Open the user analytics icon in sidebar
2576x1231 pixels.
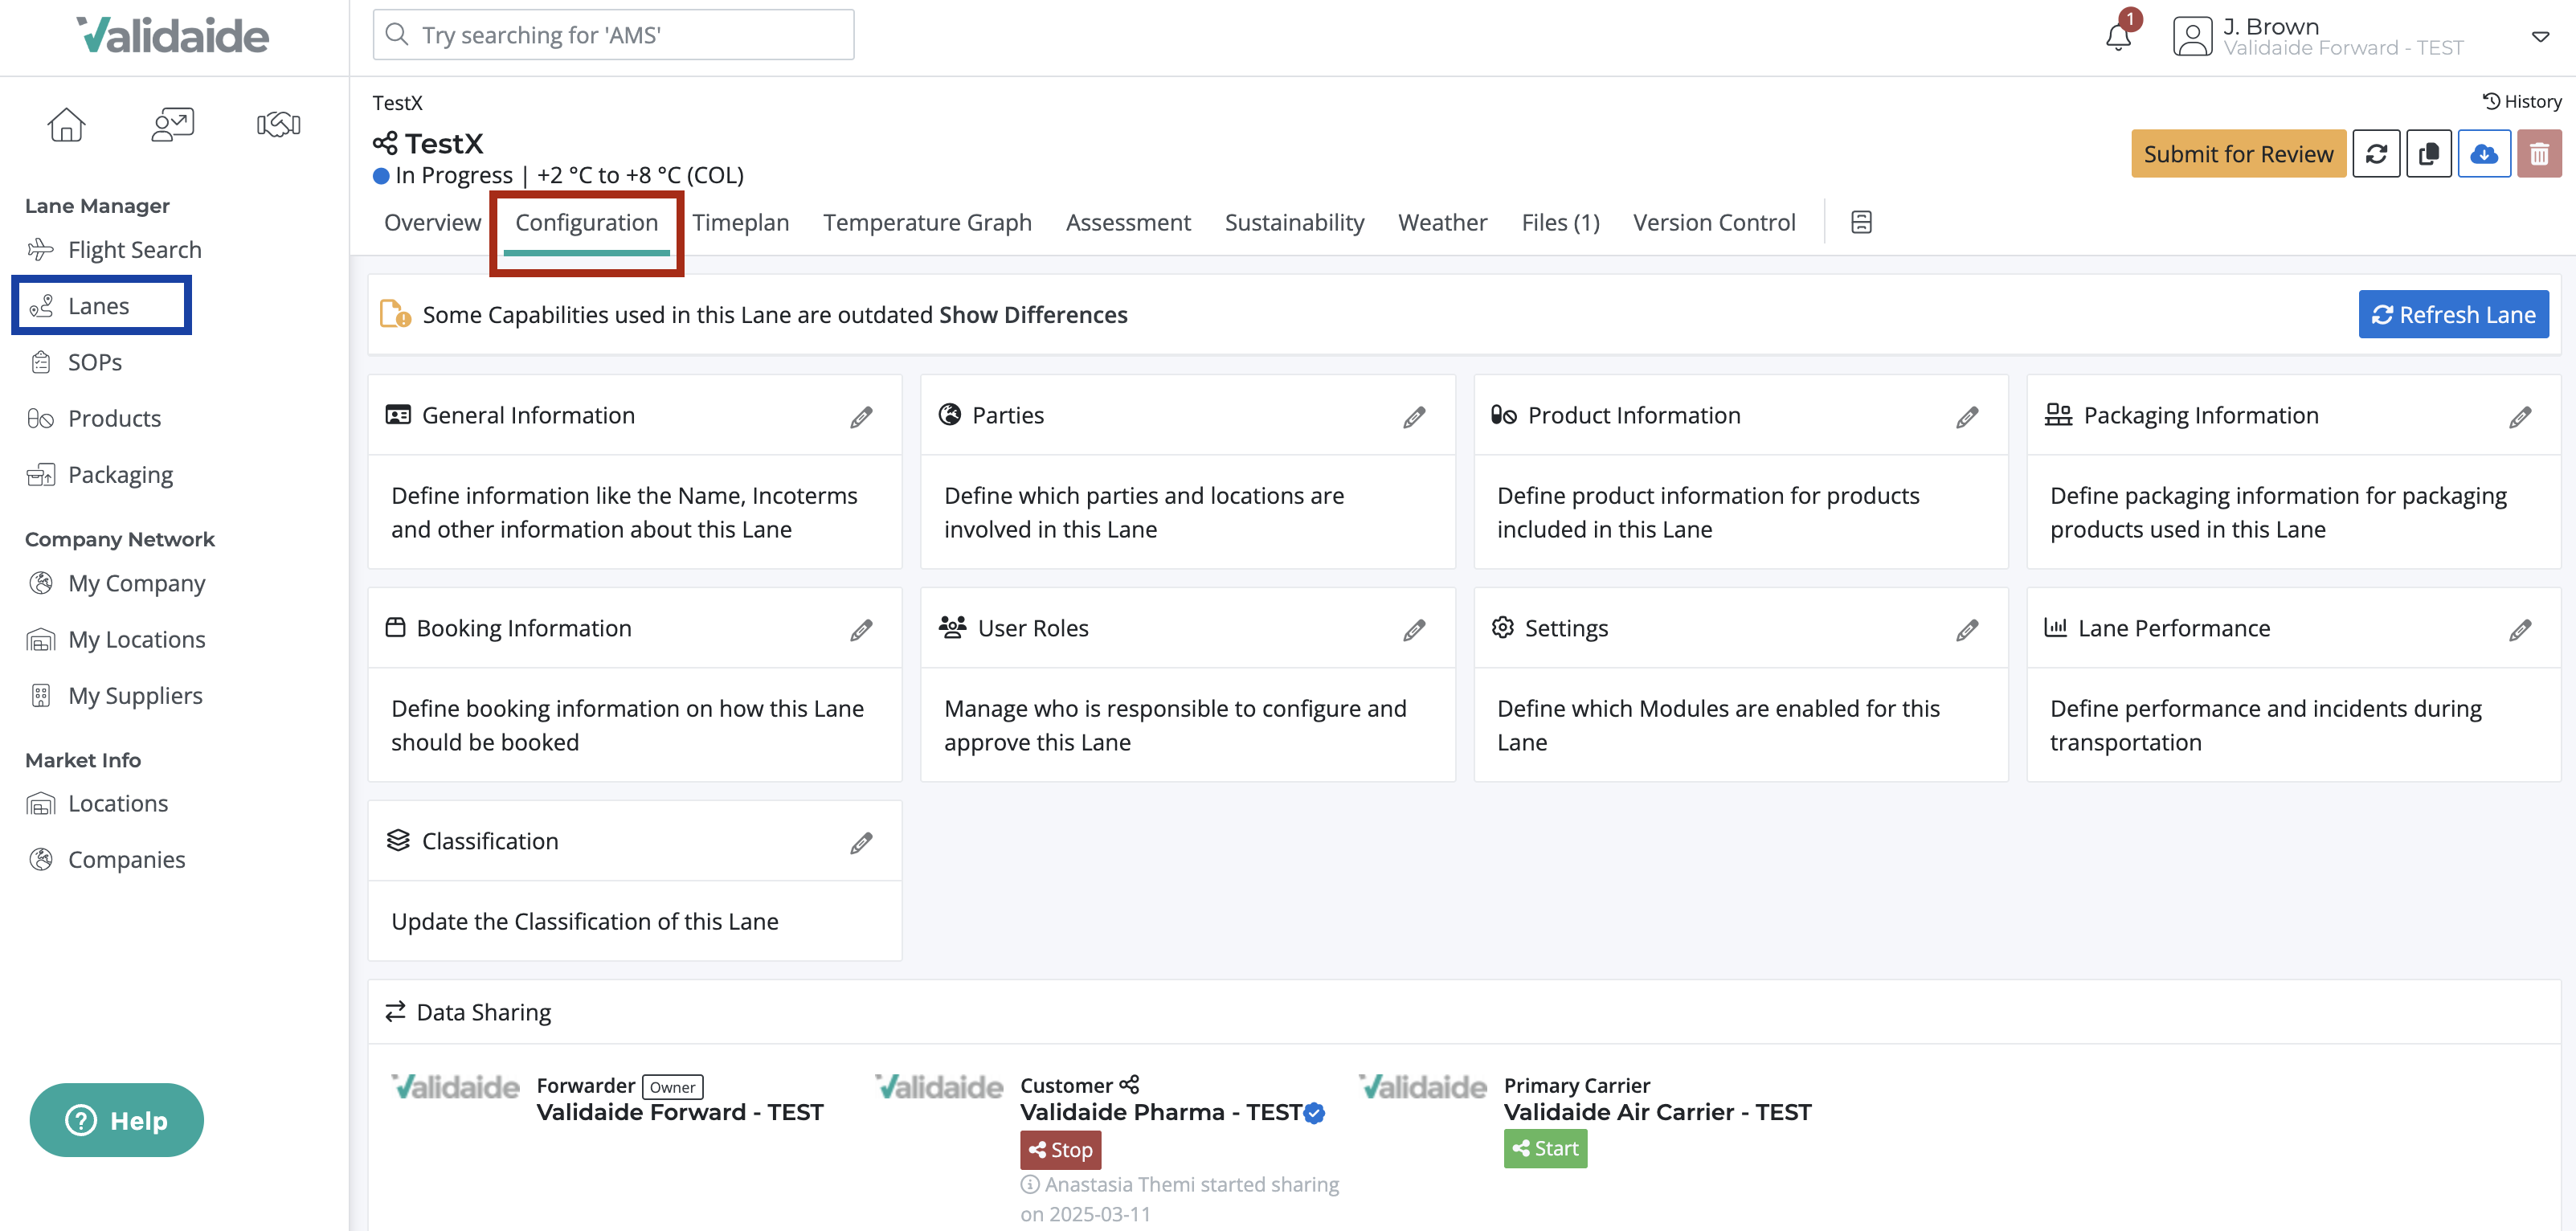coord(172,124)
